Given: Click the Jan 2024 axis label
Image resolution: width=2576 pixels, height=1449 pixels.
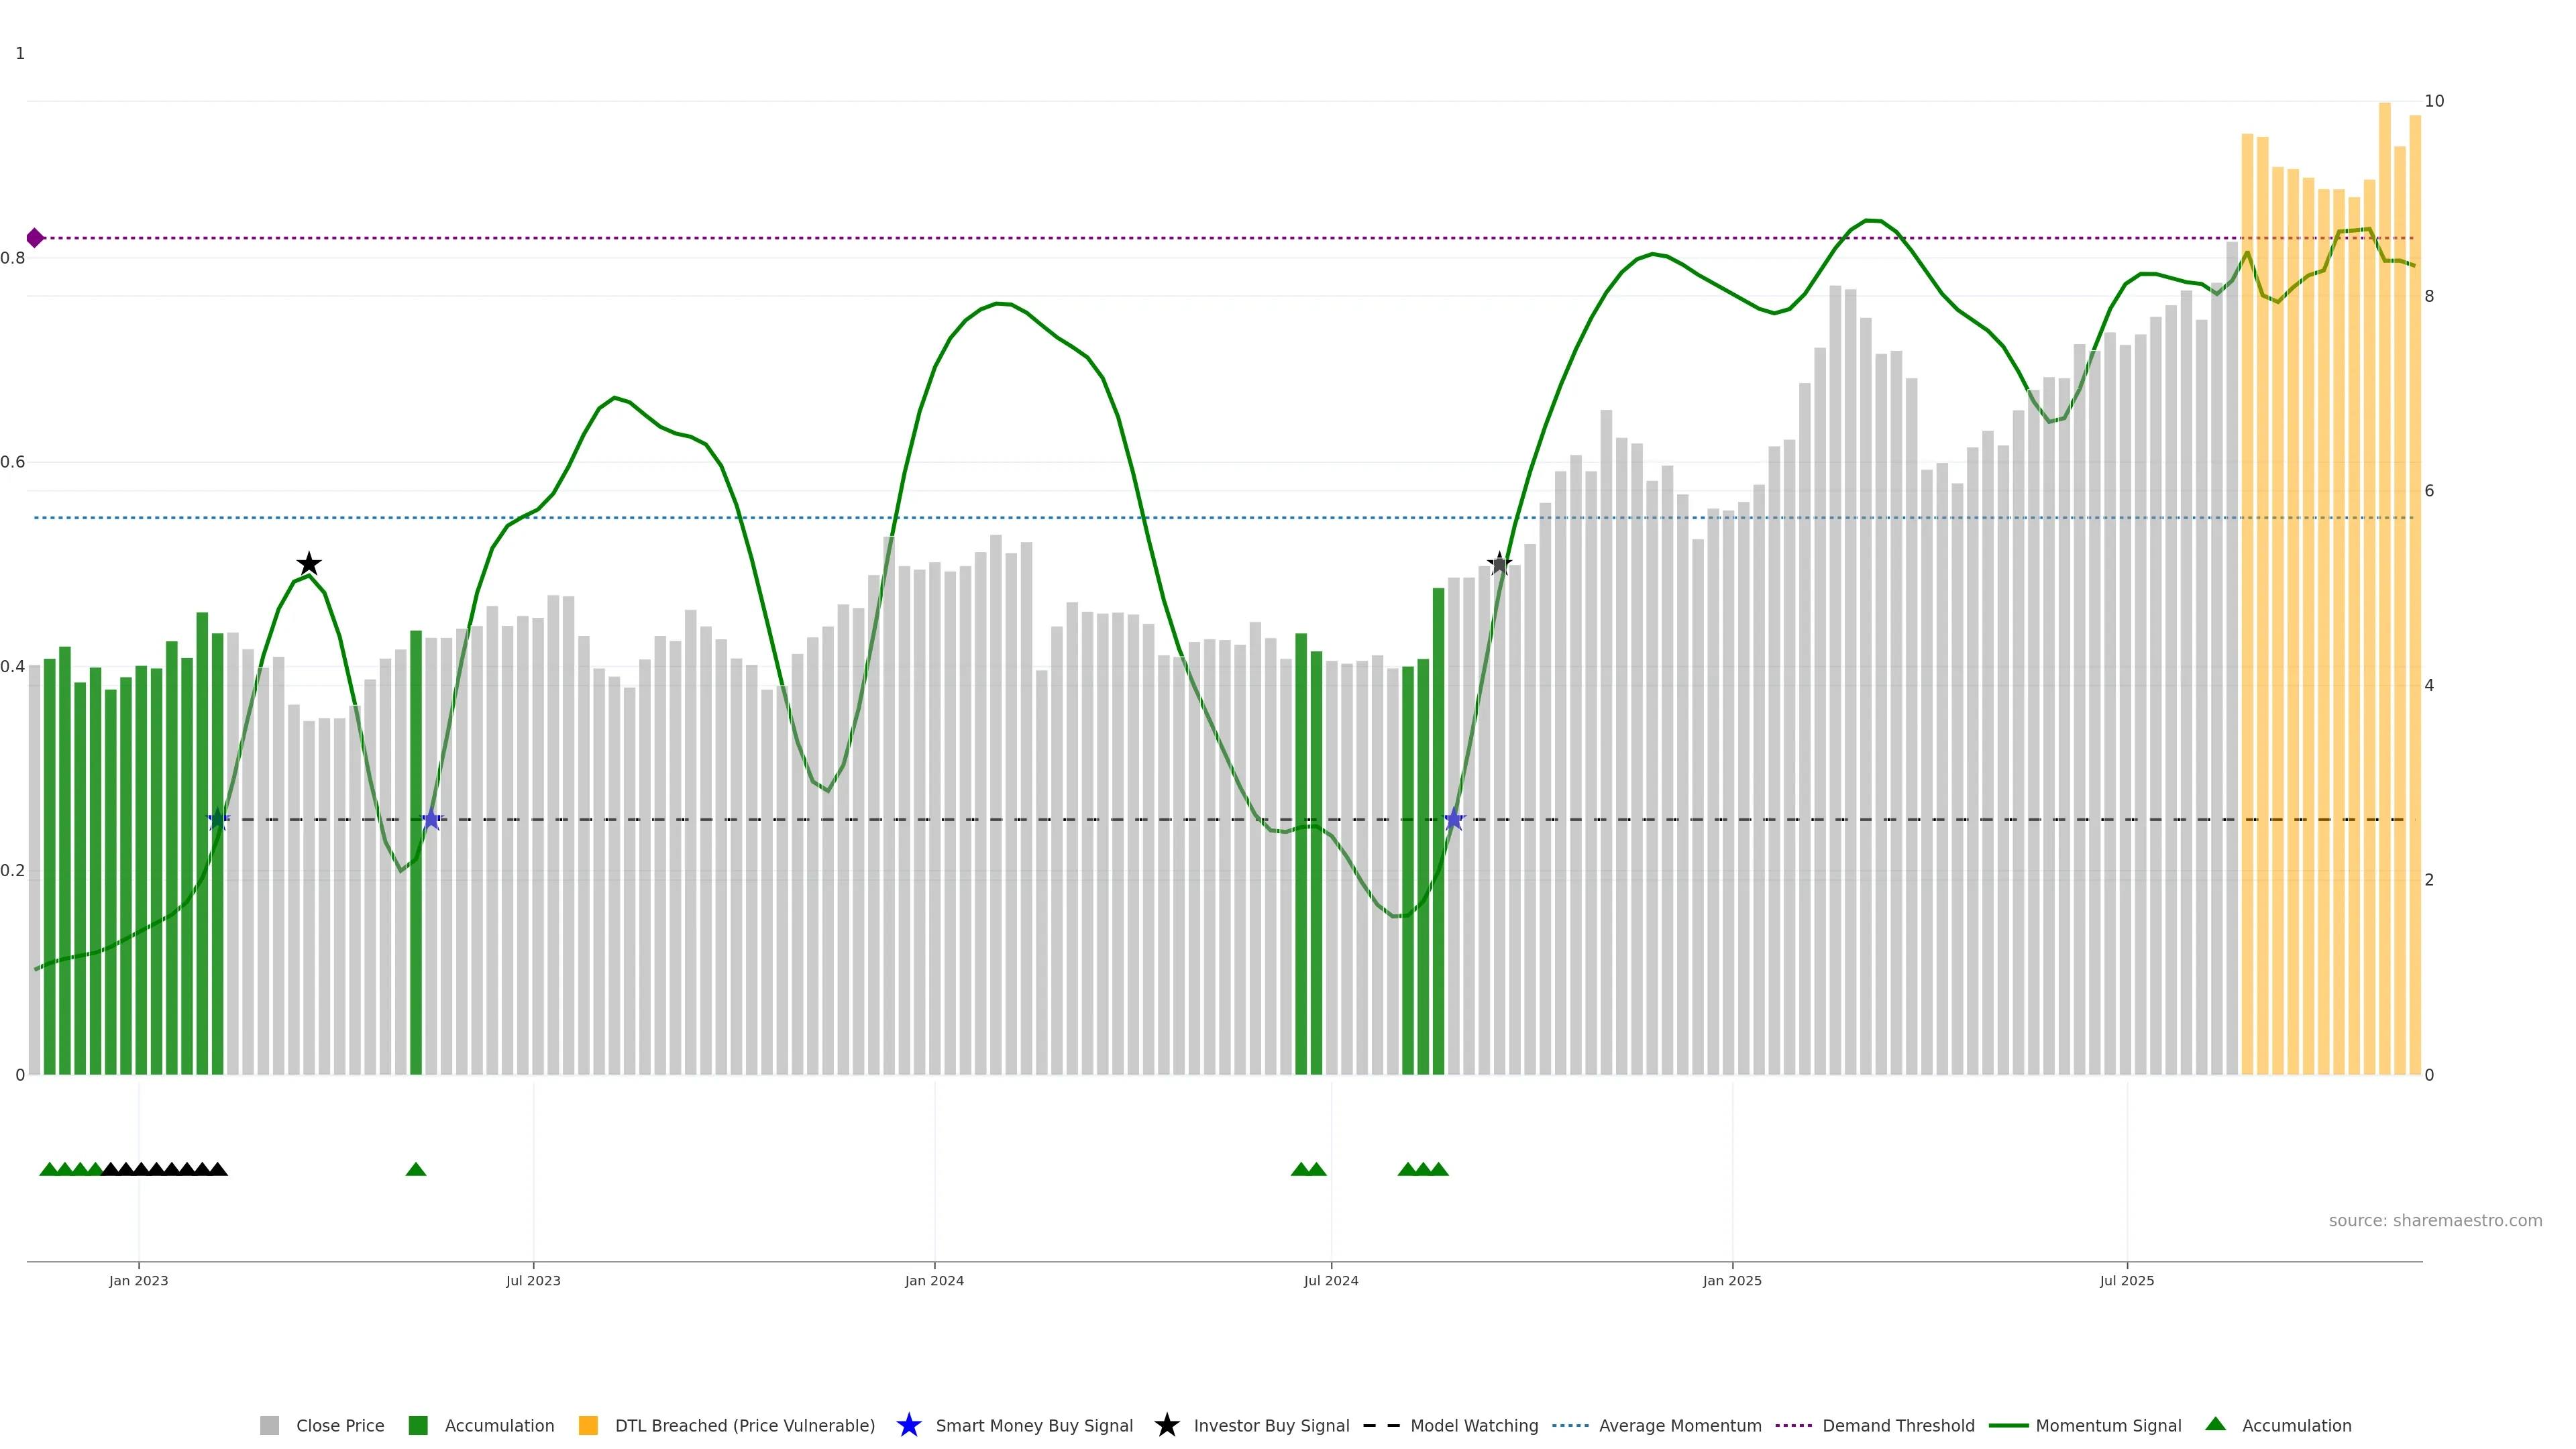Looking at the screenshot, I should (x=934, y=1280).
